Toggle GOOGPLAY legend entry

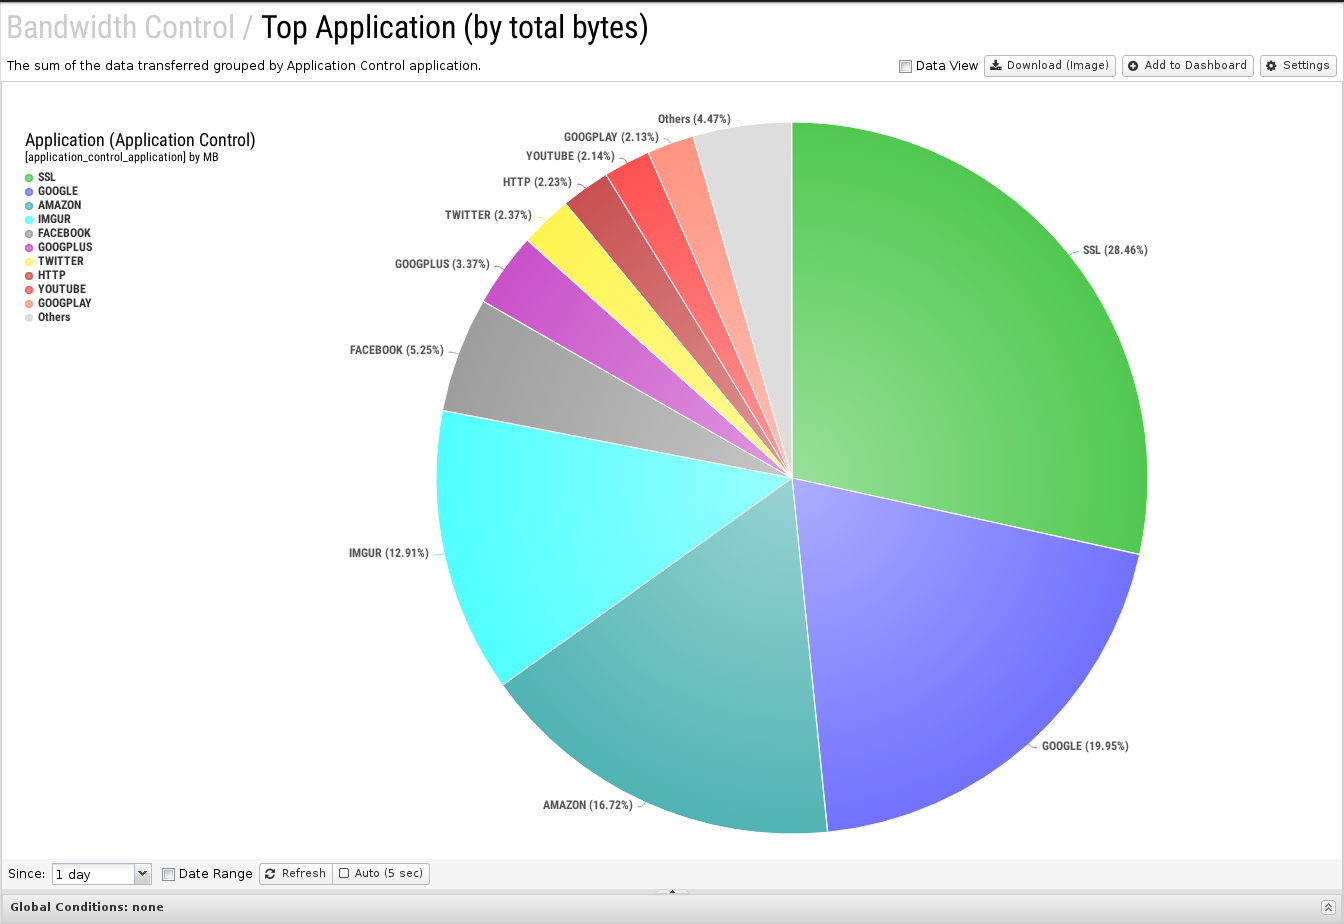point(58,303)
